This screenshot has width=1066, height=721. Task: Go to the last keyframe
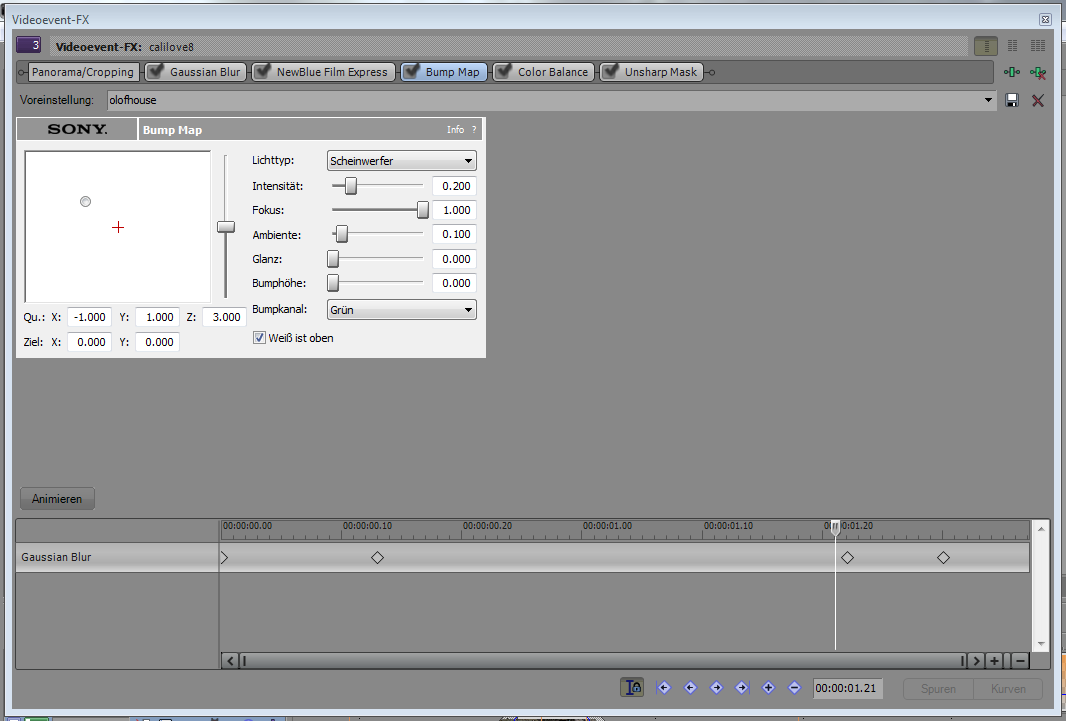tap(742, 687)
